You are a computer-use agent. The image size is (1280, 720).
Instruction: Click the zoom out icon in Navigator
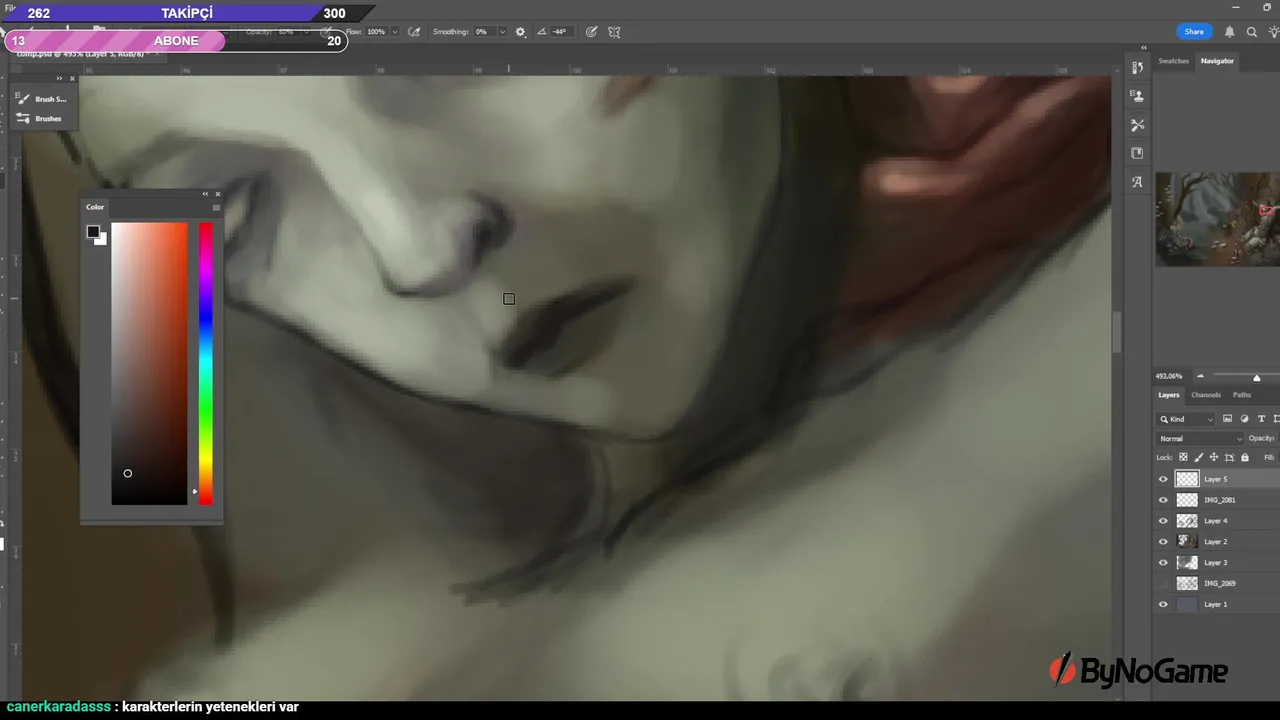(1200, 377)
